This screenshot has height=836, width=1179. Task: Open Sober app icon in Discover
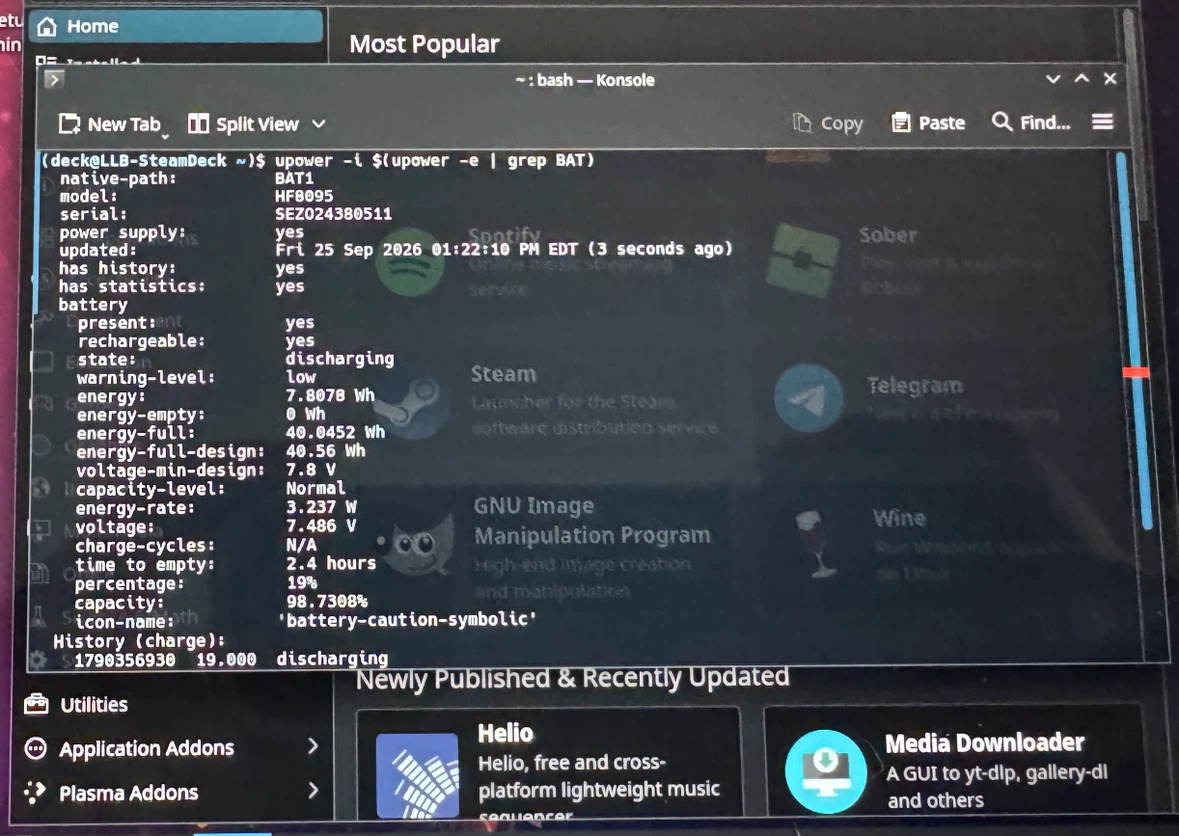coord(803,259)
